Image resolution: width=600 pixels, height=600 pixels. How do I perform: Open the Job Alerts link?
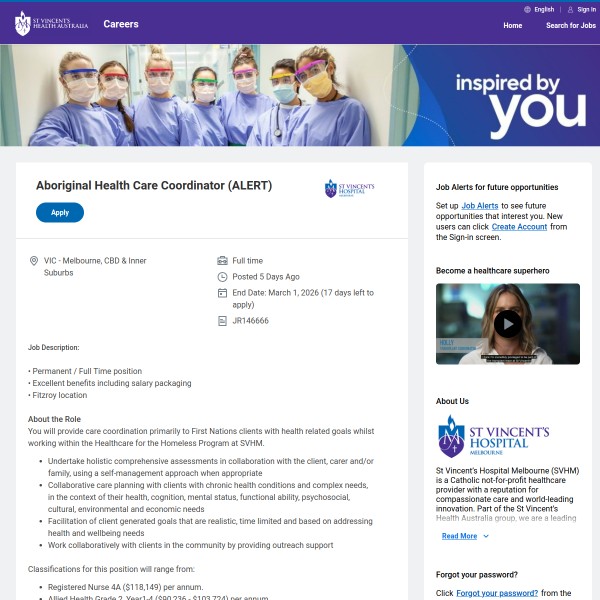(x=479, y=205)
